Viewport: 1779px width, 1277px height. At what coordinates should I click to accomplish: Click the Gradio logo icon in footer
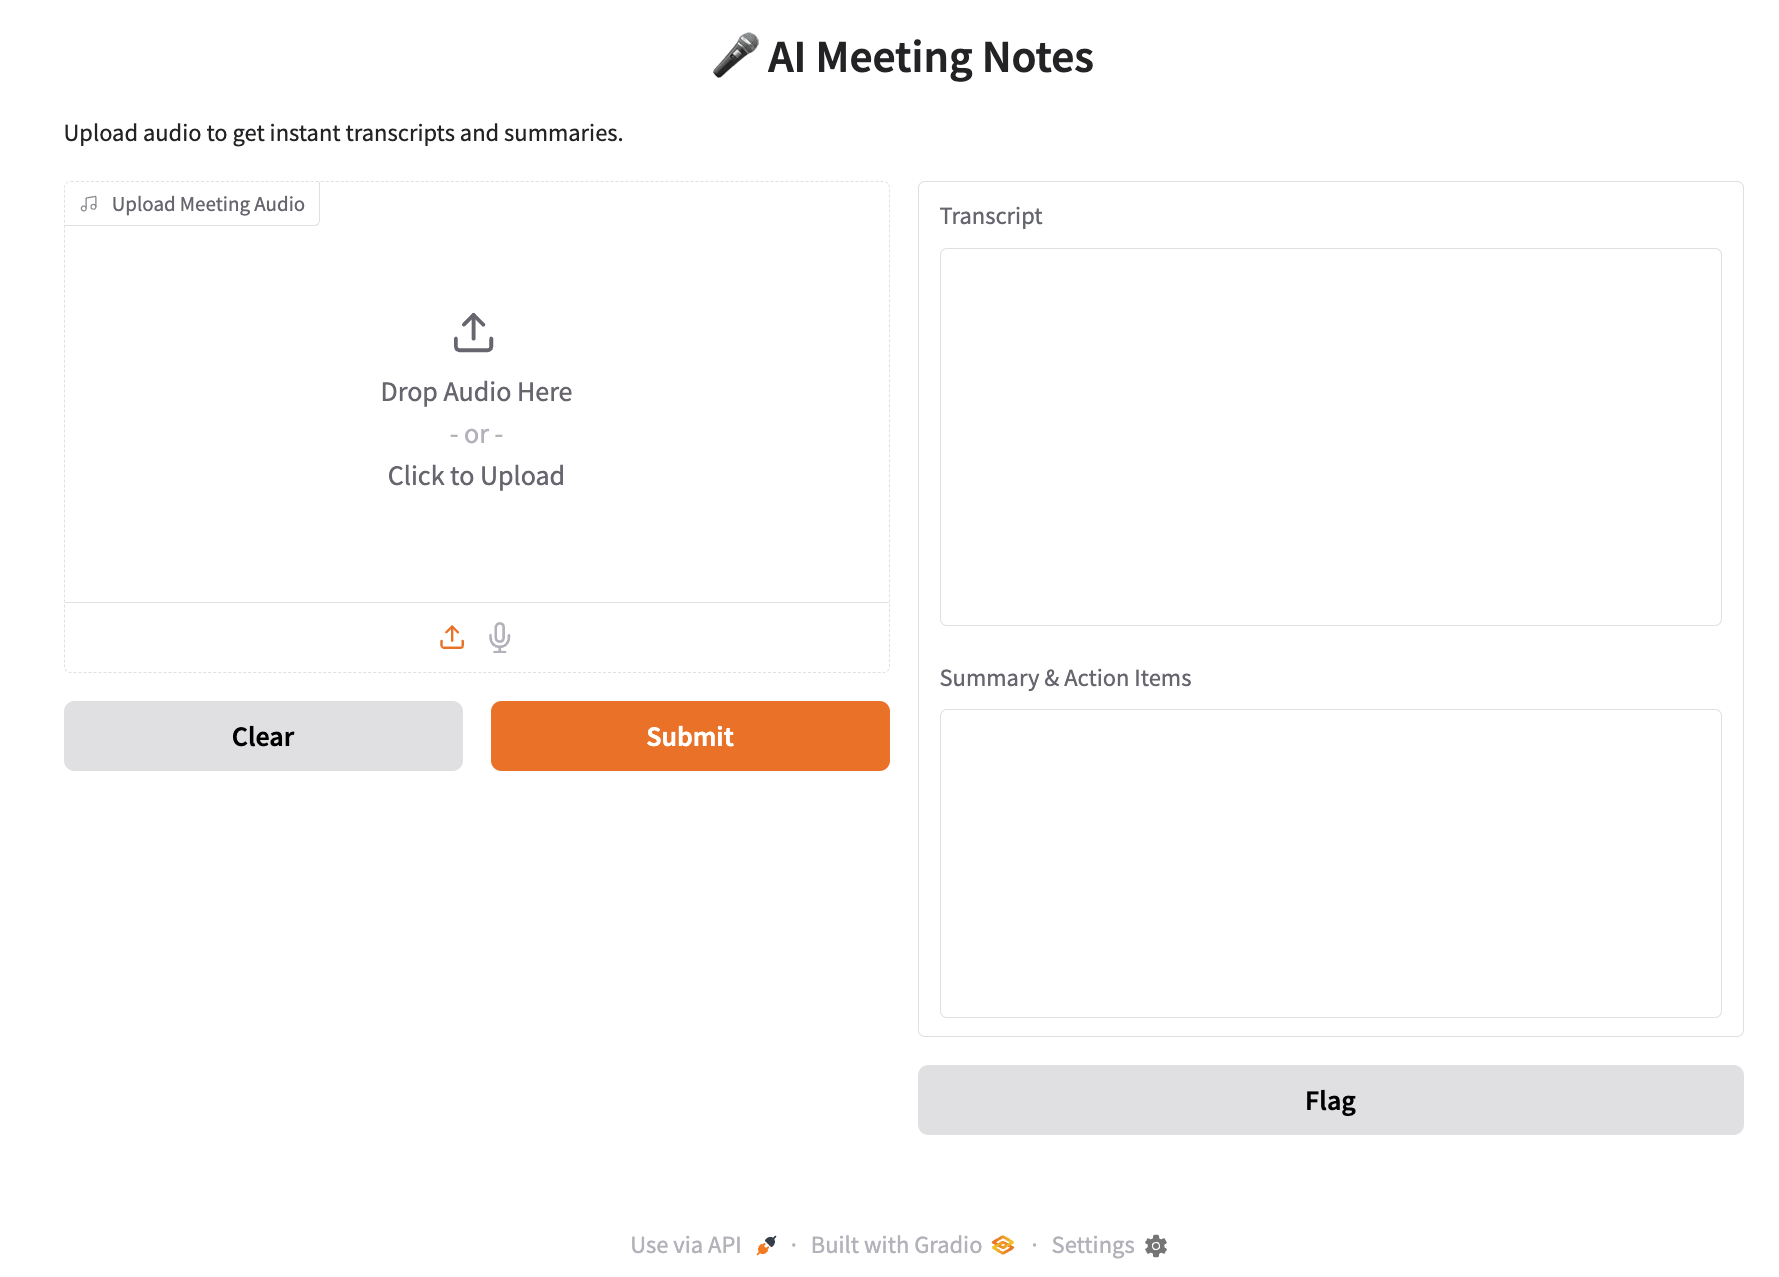coord(1003,1245)
